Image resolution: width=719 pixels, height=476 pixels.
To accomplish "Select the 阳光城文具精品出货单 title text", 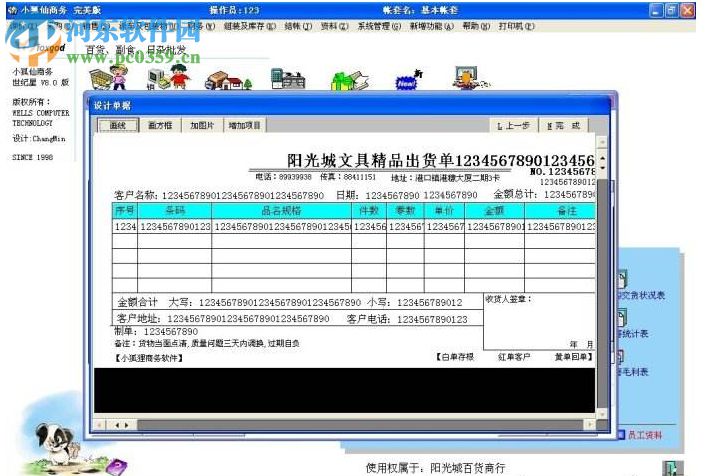I will (x=371, y=161).
